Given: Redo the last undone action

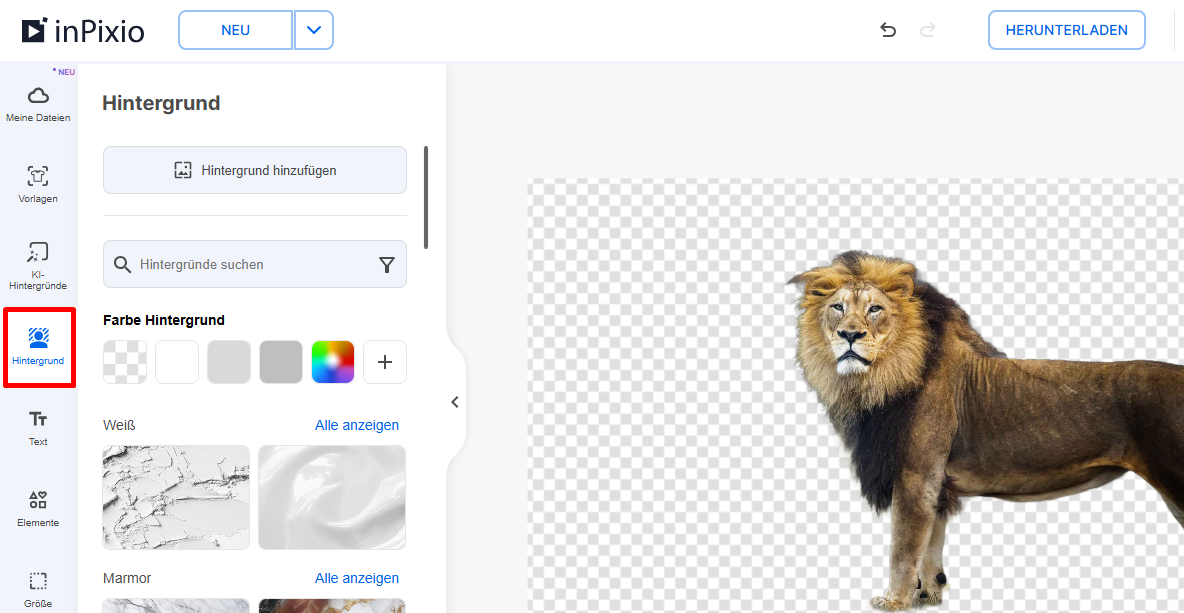Looking at the screenshot, I should [x=928, y=30].
